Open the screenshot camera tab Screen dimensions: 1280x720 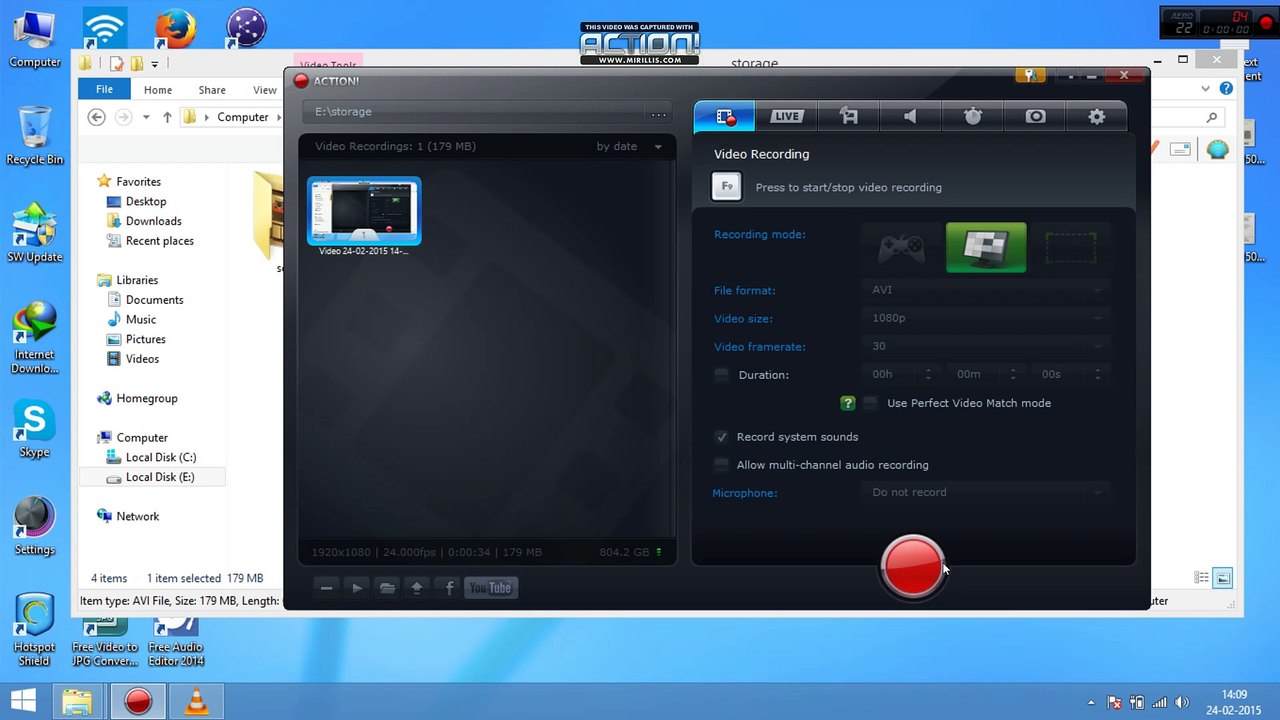(1035, 116)
